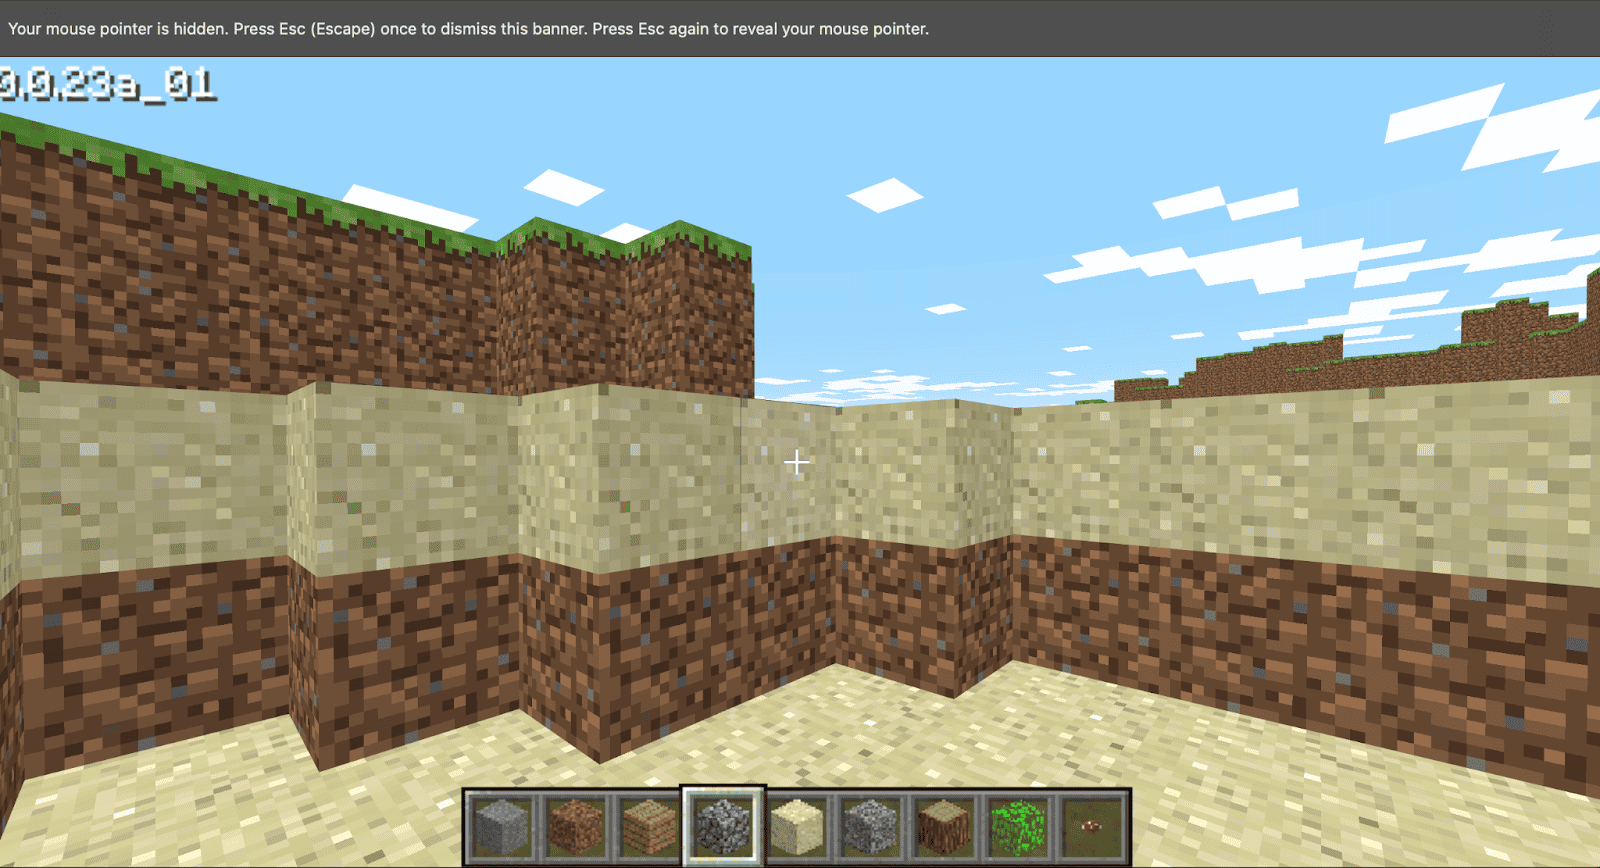Click the white crosshair at screen center
This screenshot has height=868, width=1600.
point(797,463)
